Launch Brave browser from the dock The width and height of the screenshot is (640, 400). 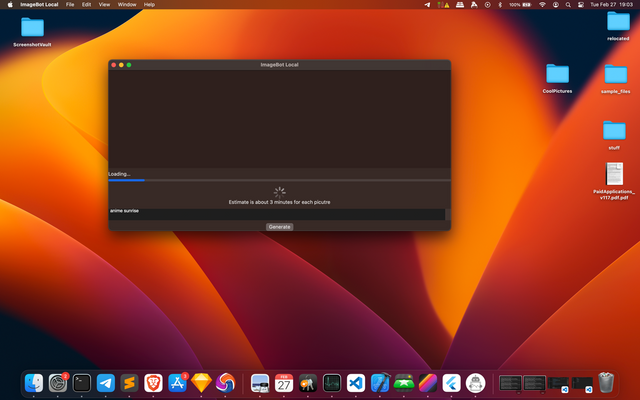tap(153, 383)
